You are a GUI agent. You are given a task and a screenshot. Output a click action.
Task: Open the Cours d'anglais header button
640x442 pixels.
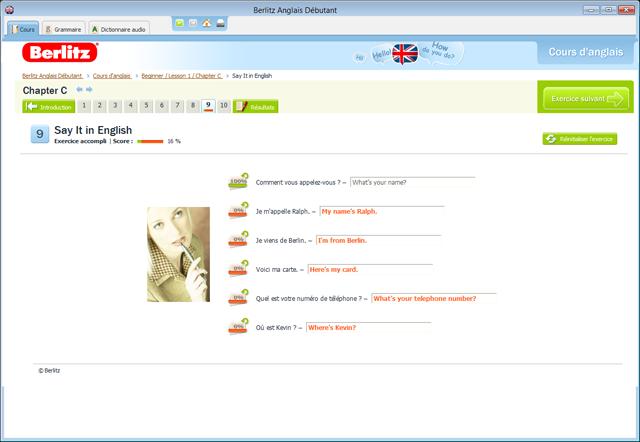[x=585, y=52]
